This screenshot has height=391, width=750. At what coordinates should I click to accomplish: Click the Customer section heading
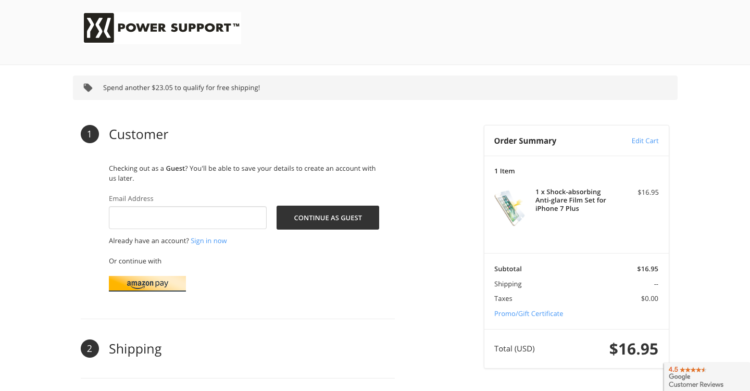click(x=138, y=134)
